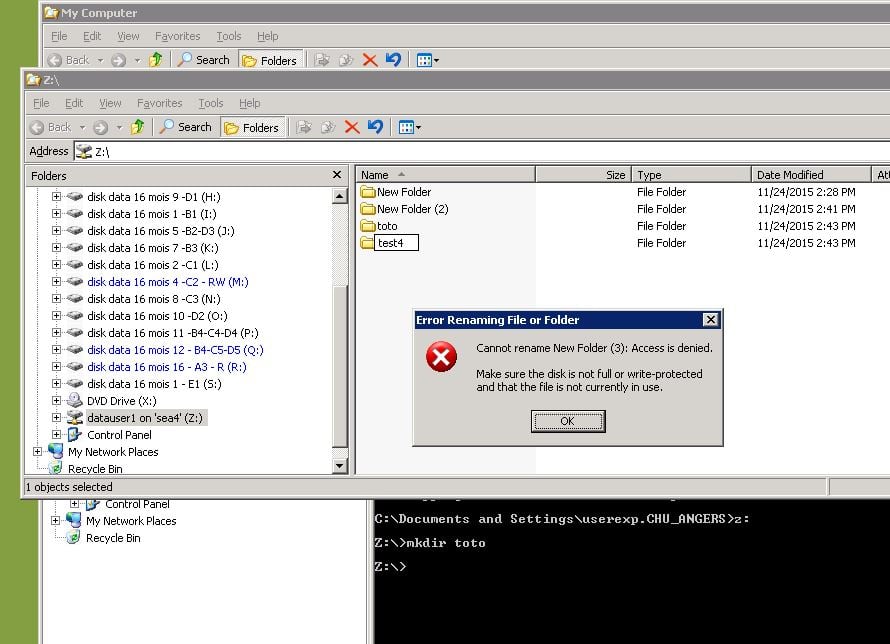Expand My Network Places in My Computer window
This screenshot has height=644, width=890.
click(x=55, y=520)
